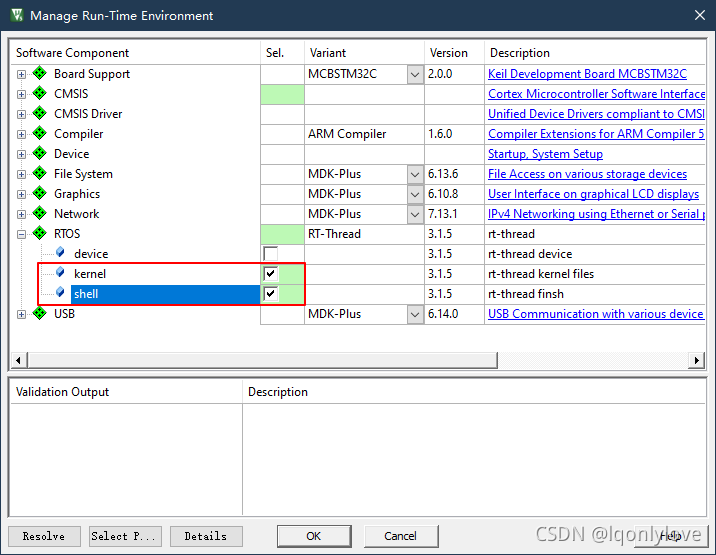Screen dimensions: 716x555
Task: Open Network MDK-Plus variant dropdown
Action: pos(415,214)
